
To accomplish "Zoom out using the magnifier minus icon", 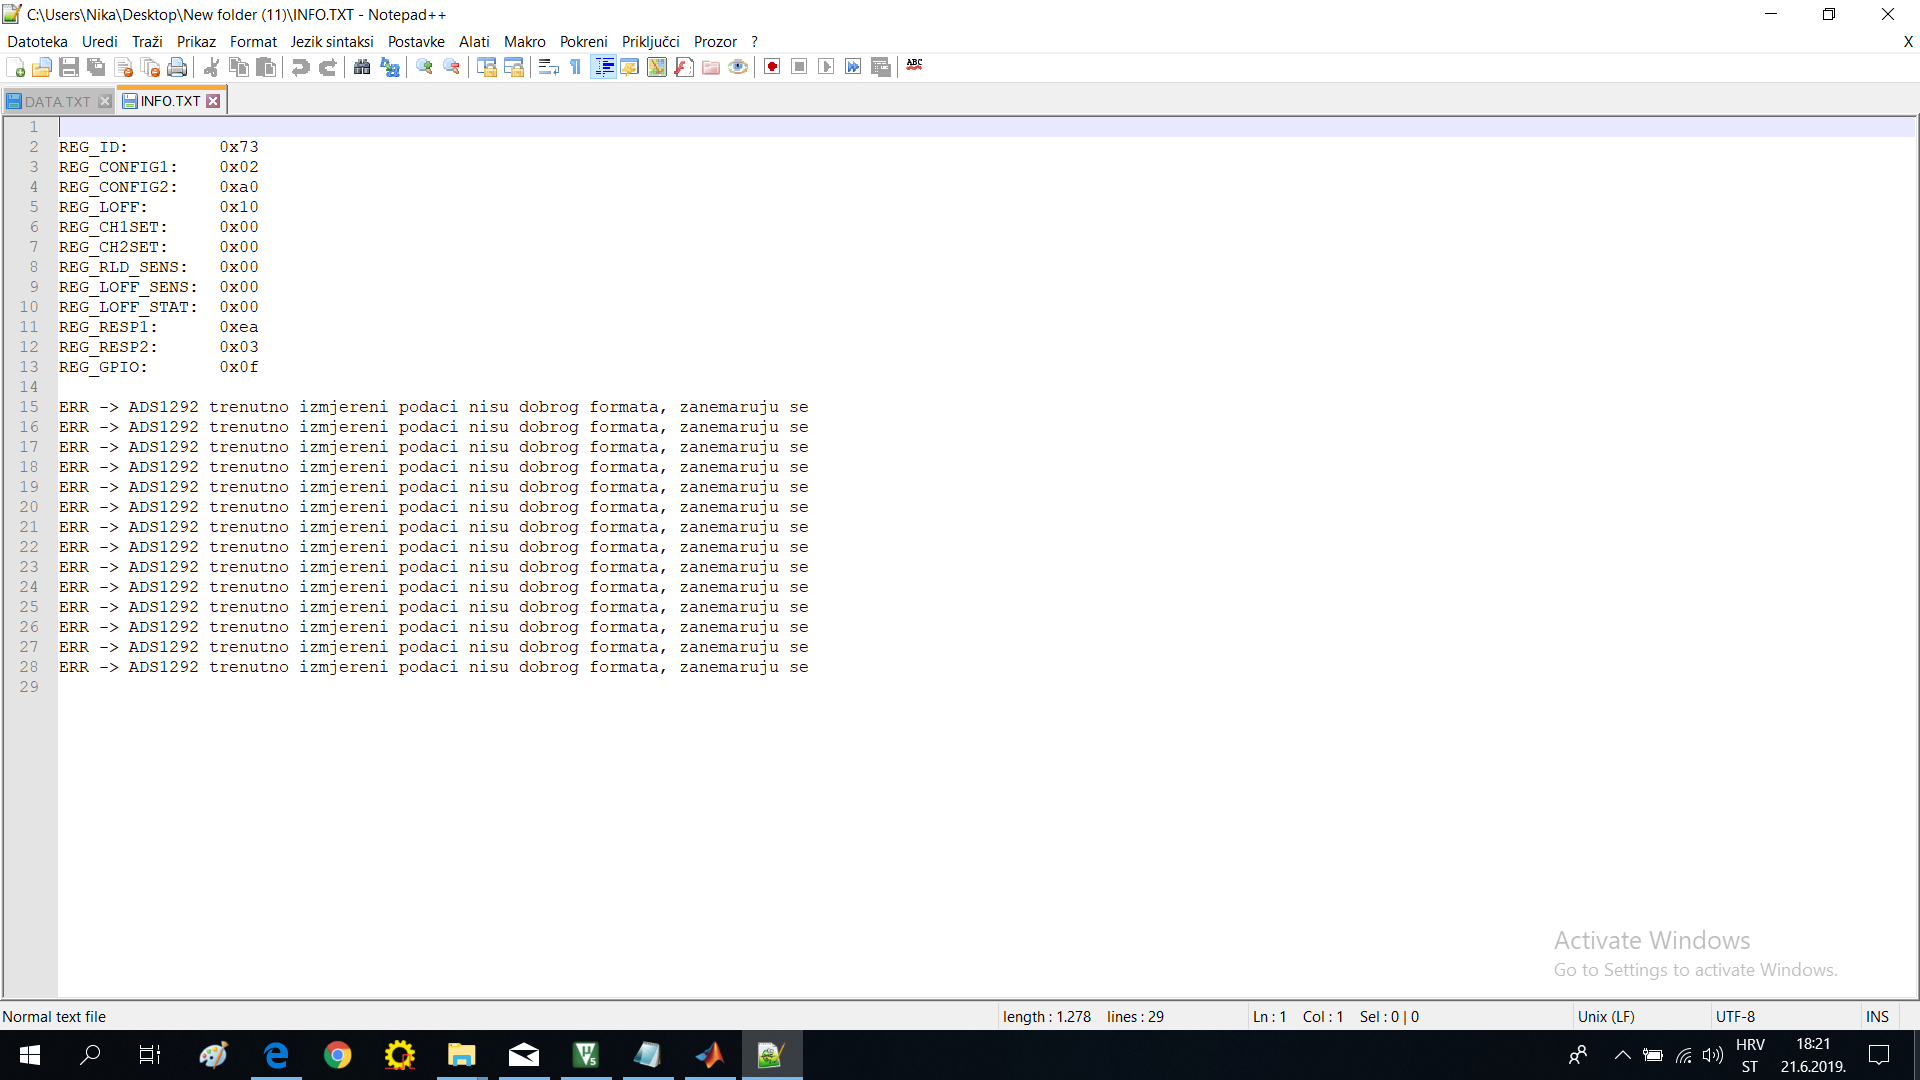I will (452, 67).
